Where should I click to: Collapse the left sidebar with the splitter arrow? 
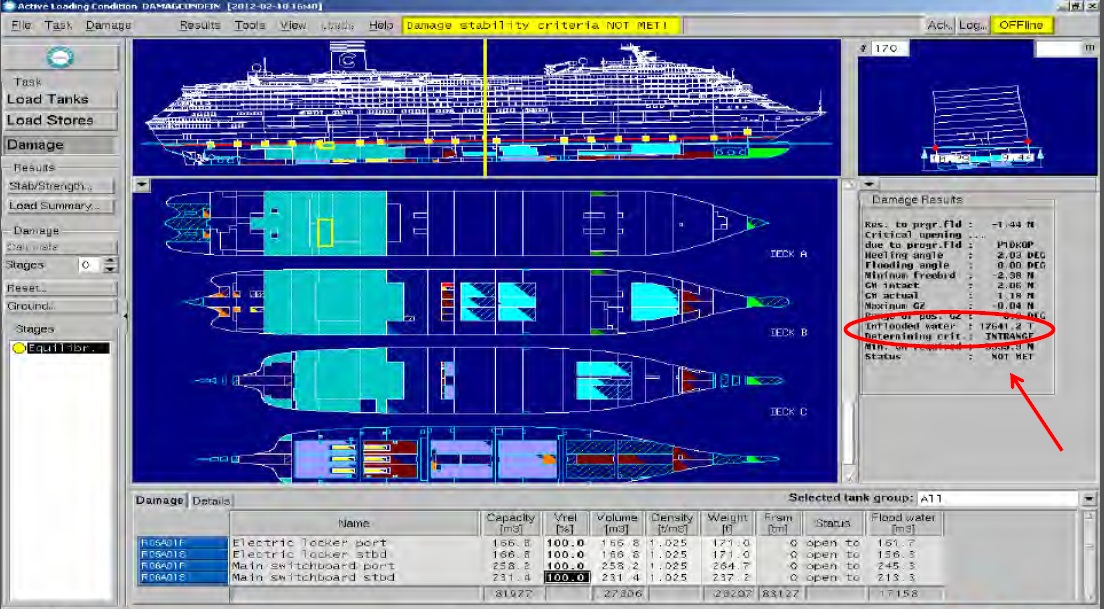[x=125, y=316]
